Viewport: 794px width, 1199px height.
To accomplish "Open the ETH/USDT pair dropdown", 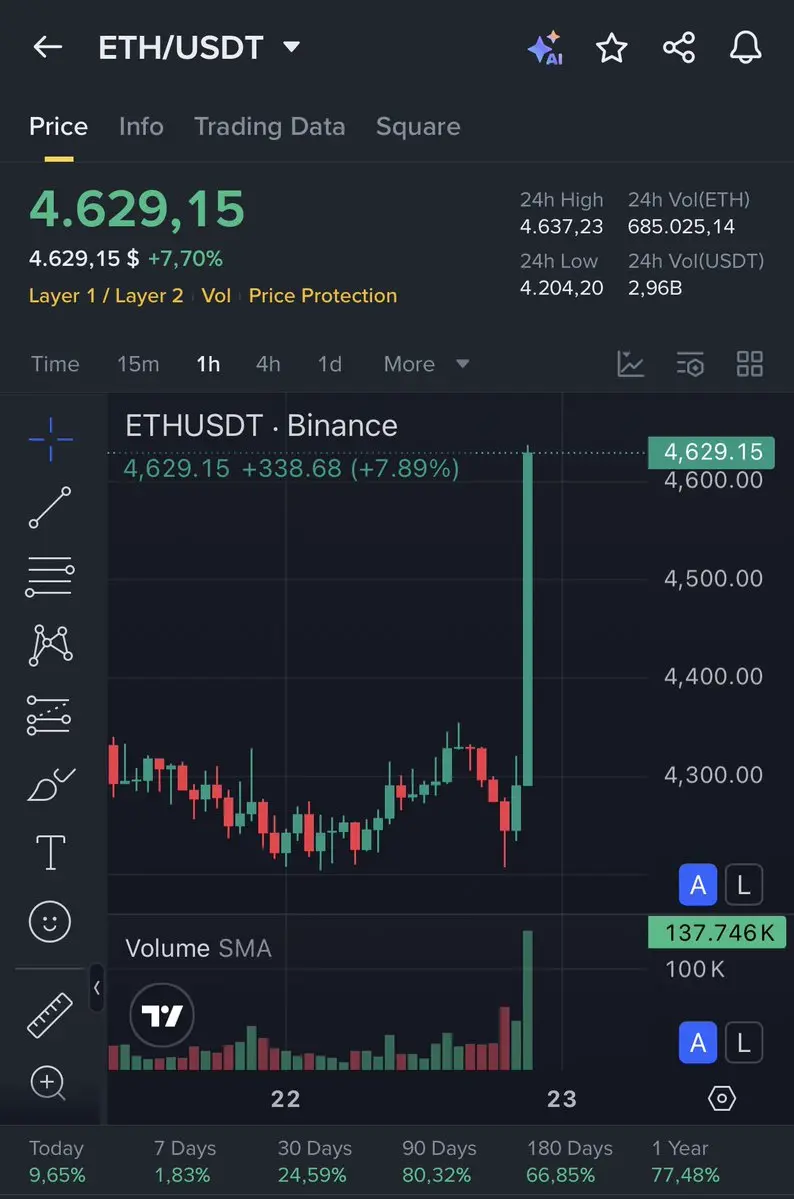I will [x=291, y=47].
